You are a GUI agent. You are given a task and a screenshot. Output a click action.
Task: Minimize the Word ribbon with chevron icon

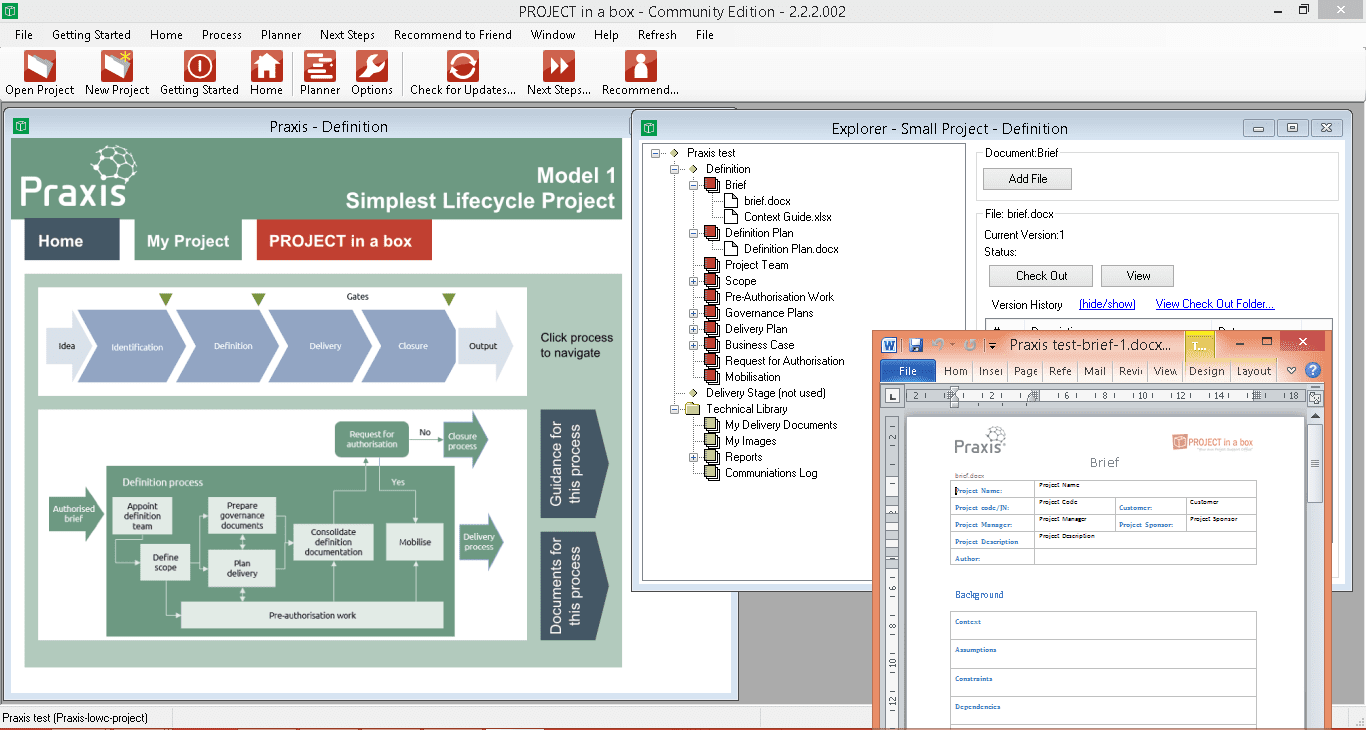(x=1292, y=371)
